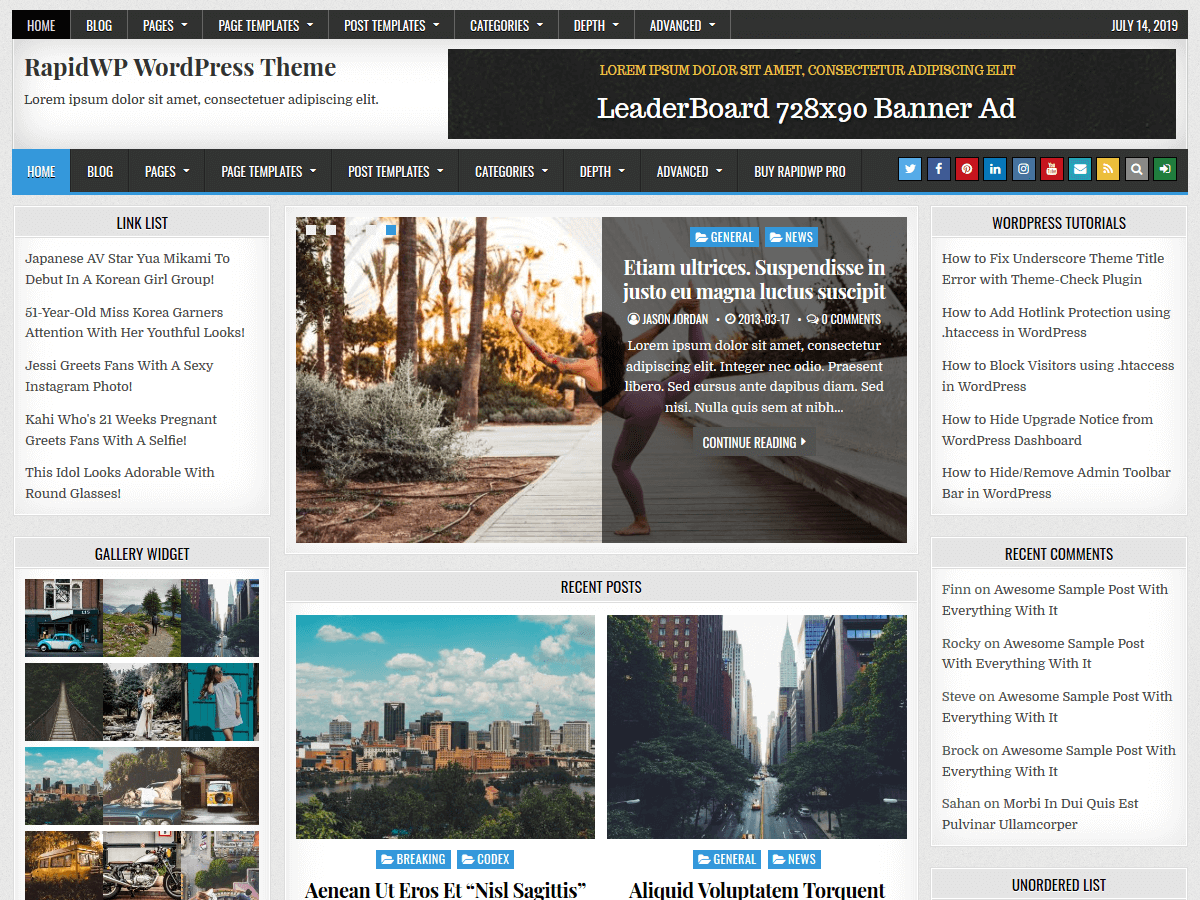Open the Pinterest social icon
Image resolution: width=1200 pixels, height=900 pixels.
pos(966,169)
